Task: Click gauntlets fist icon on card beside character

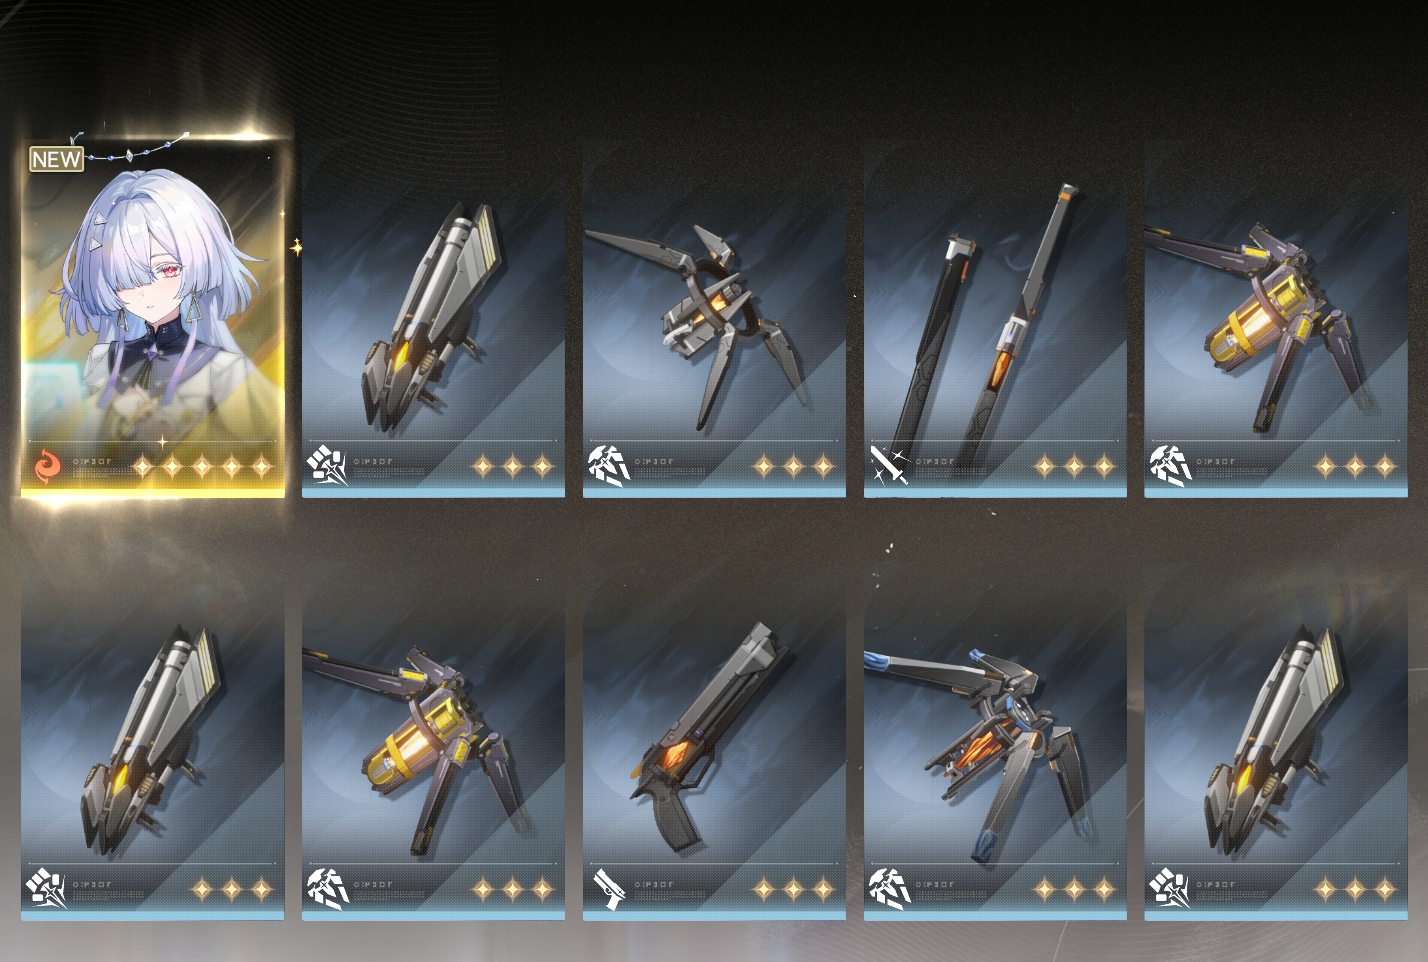Action: pyautogui.click(x=327, y=466)
